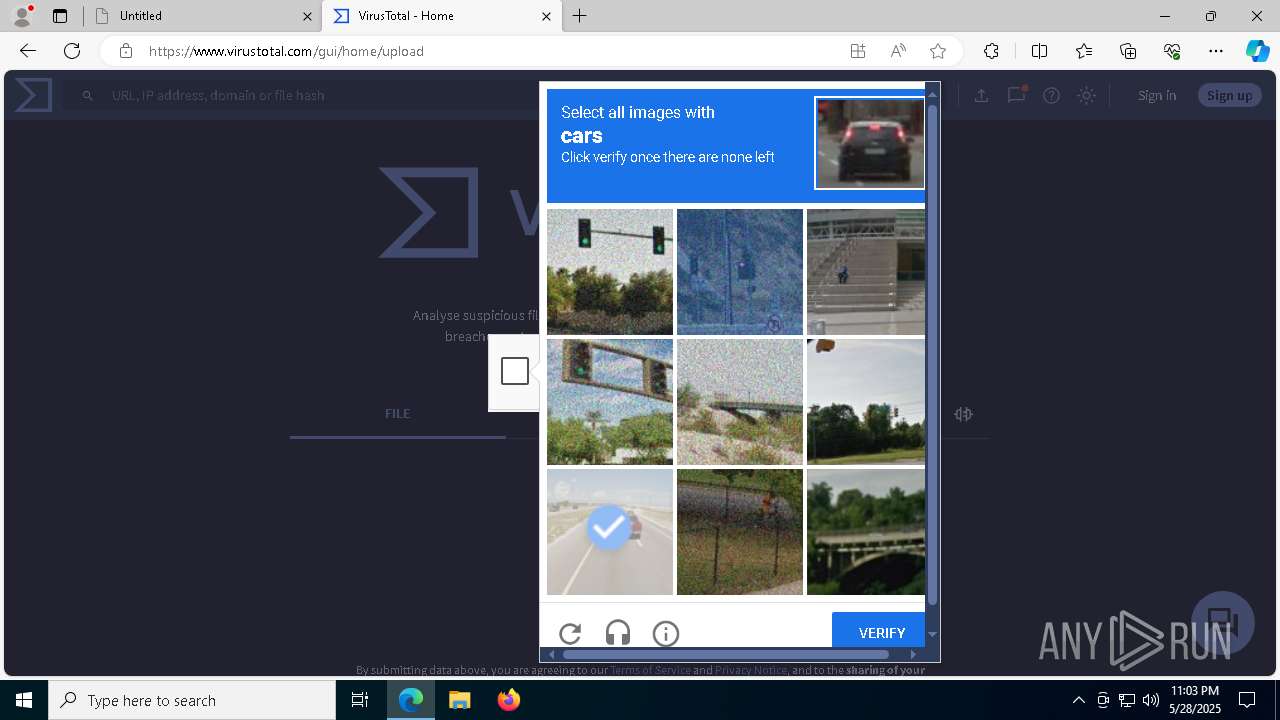
Task: Tick the I'm not a robot checkbox
Action: pos(515,371)
